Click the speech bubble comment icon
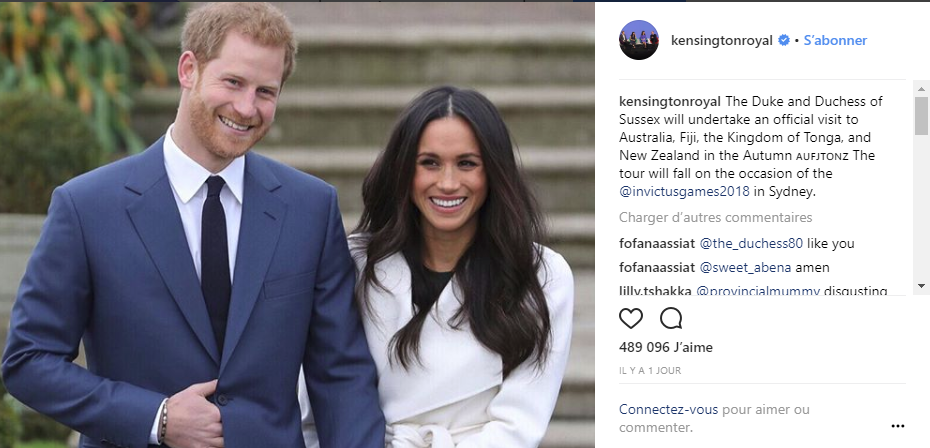Viewport: 930px width, 448px height. (x=671, y=319)
